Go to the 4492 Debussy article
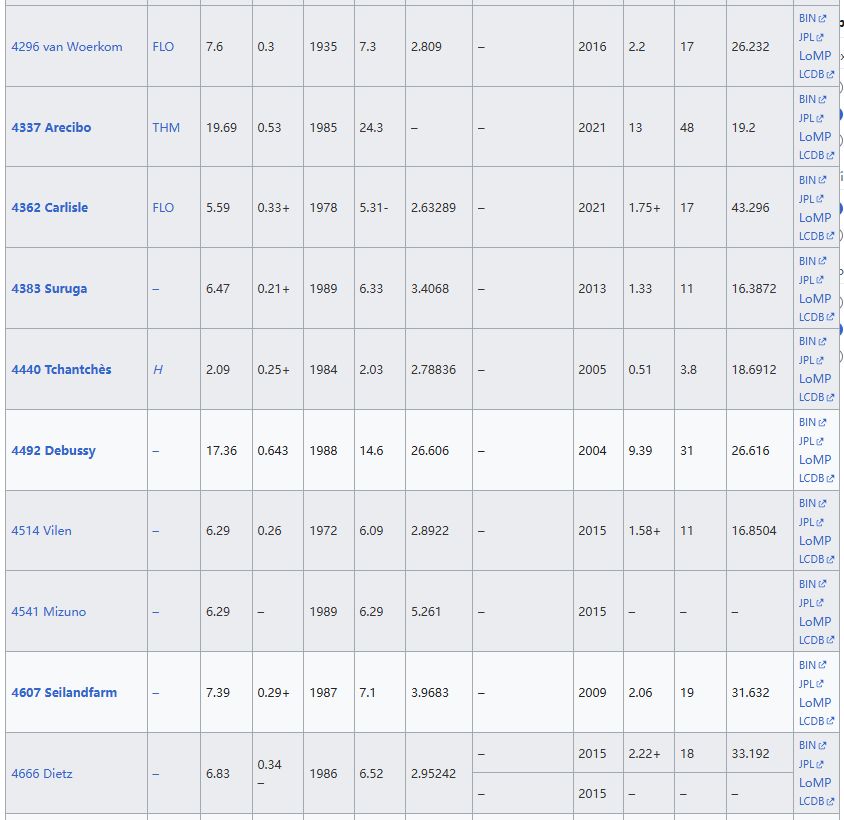This screenshot has width=844, height=820. (x=54, y=451)
